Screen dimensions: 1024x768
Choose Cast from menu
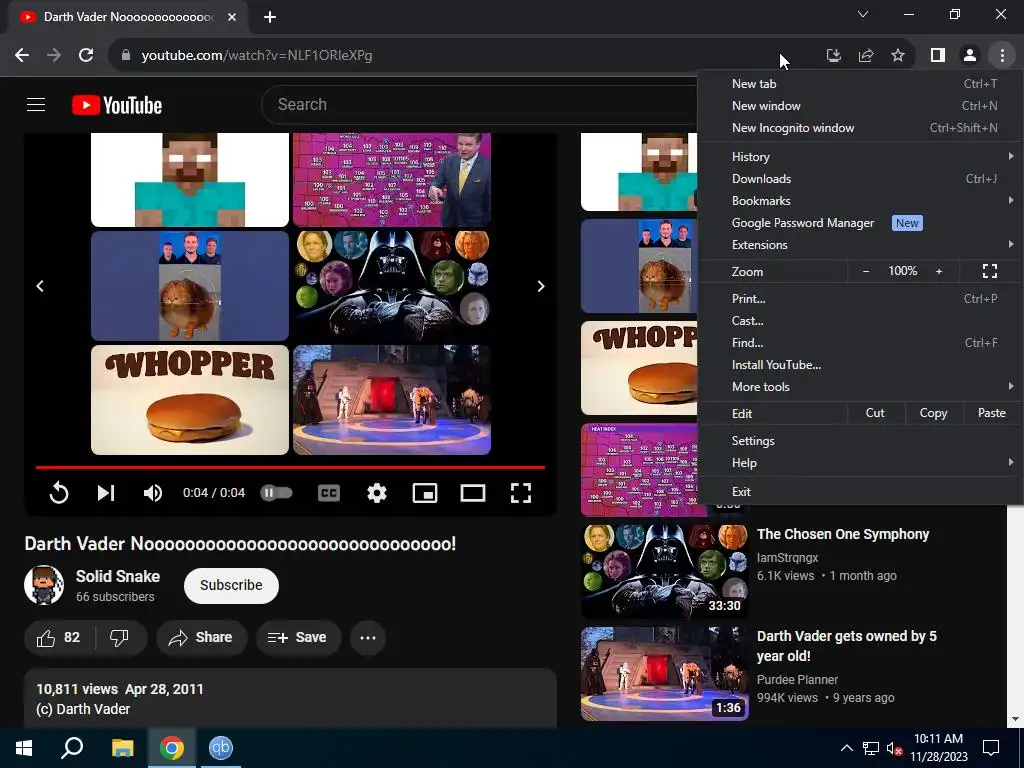pos(859,321)
